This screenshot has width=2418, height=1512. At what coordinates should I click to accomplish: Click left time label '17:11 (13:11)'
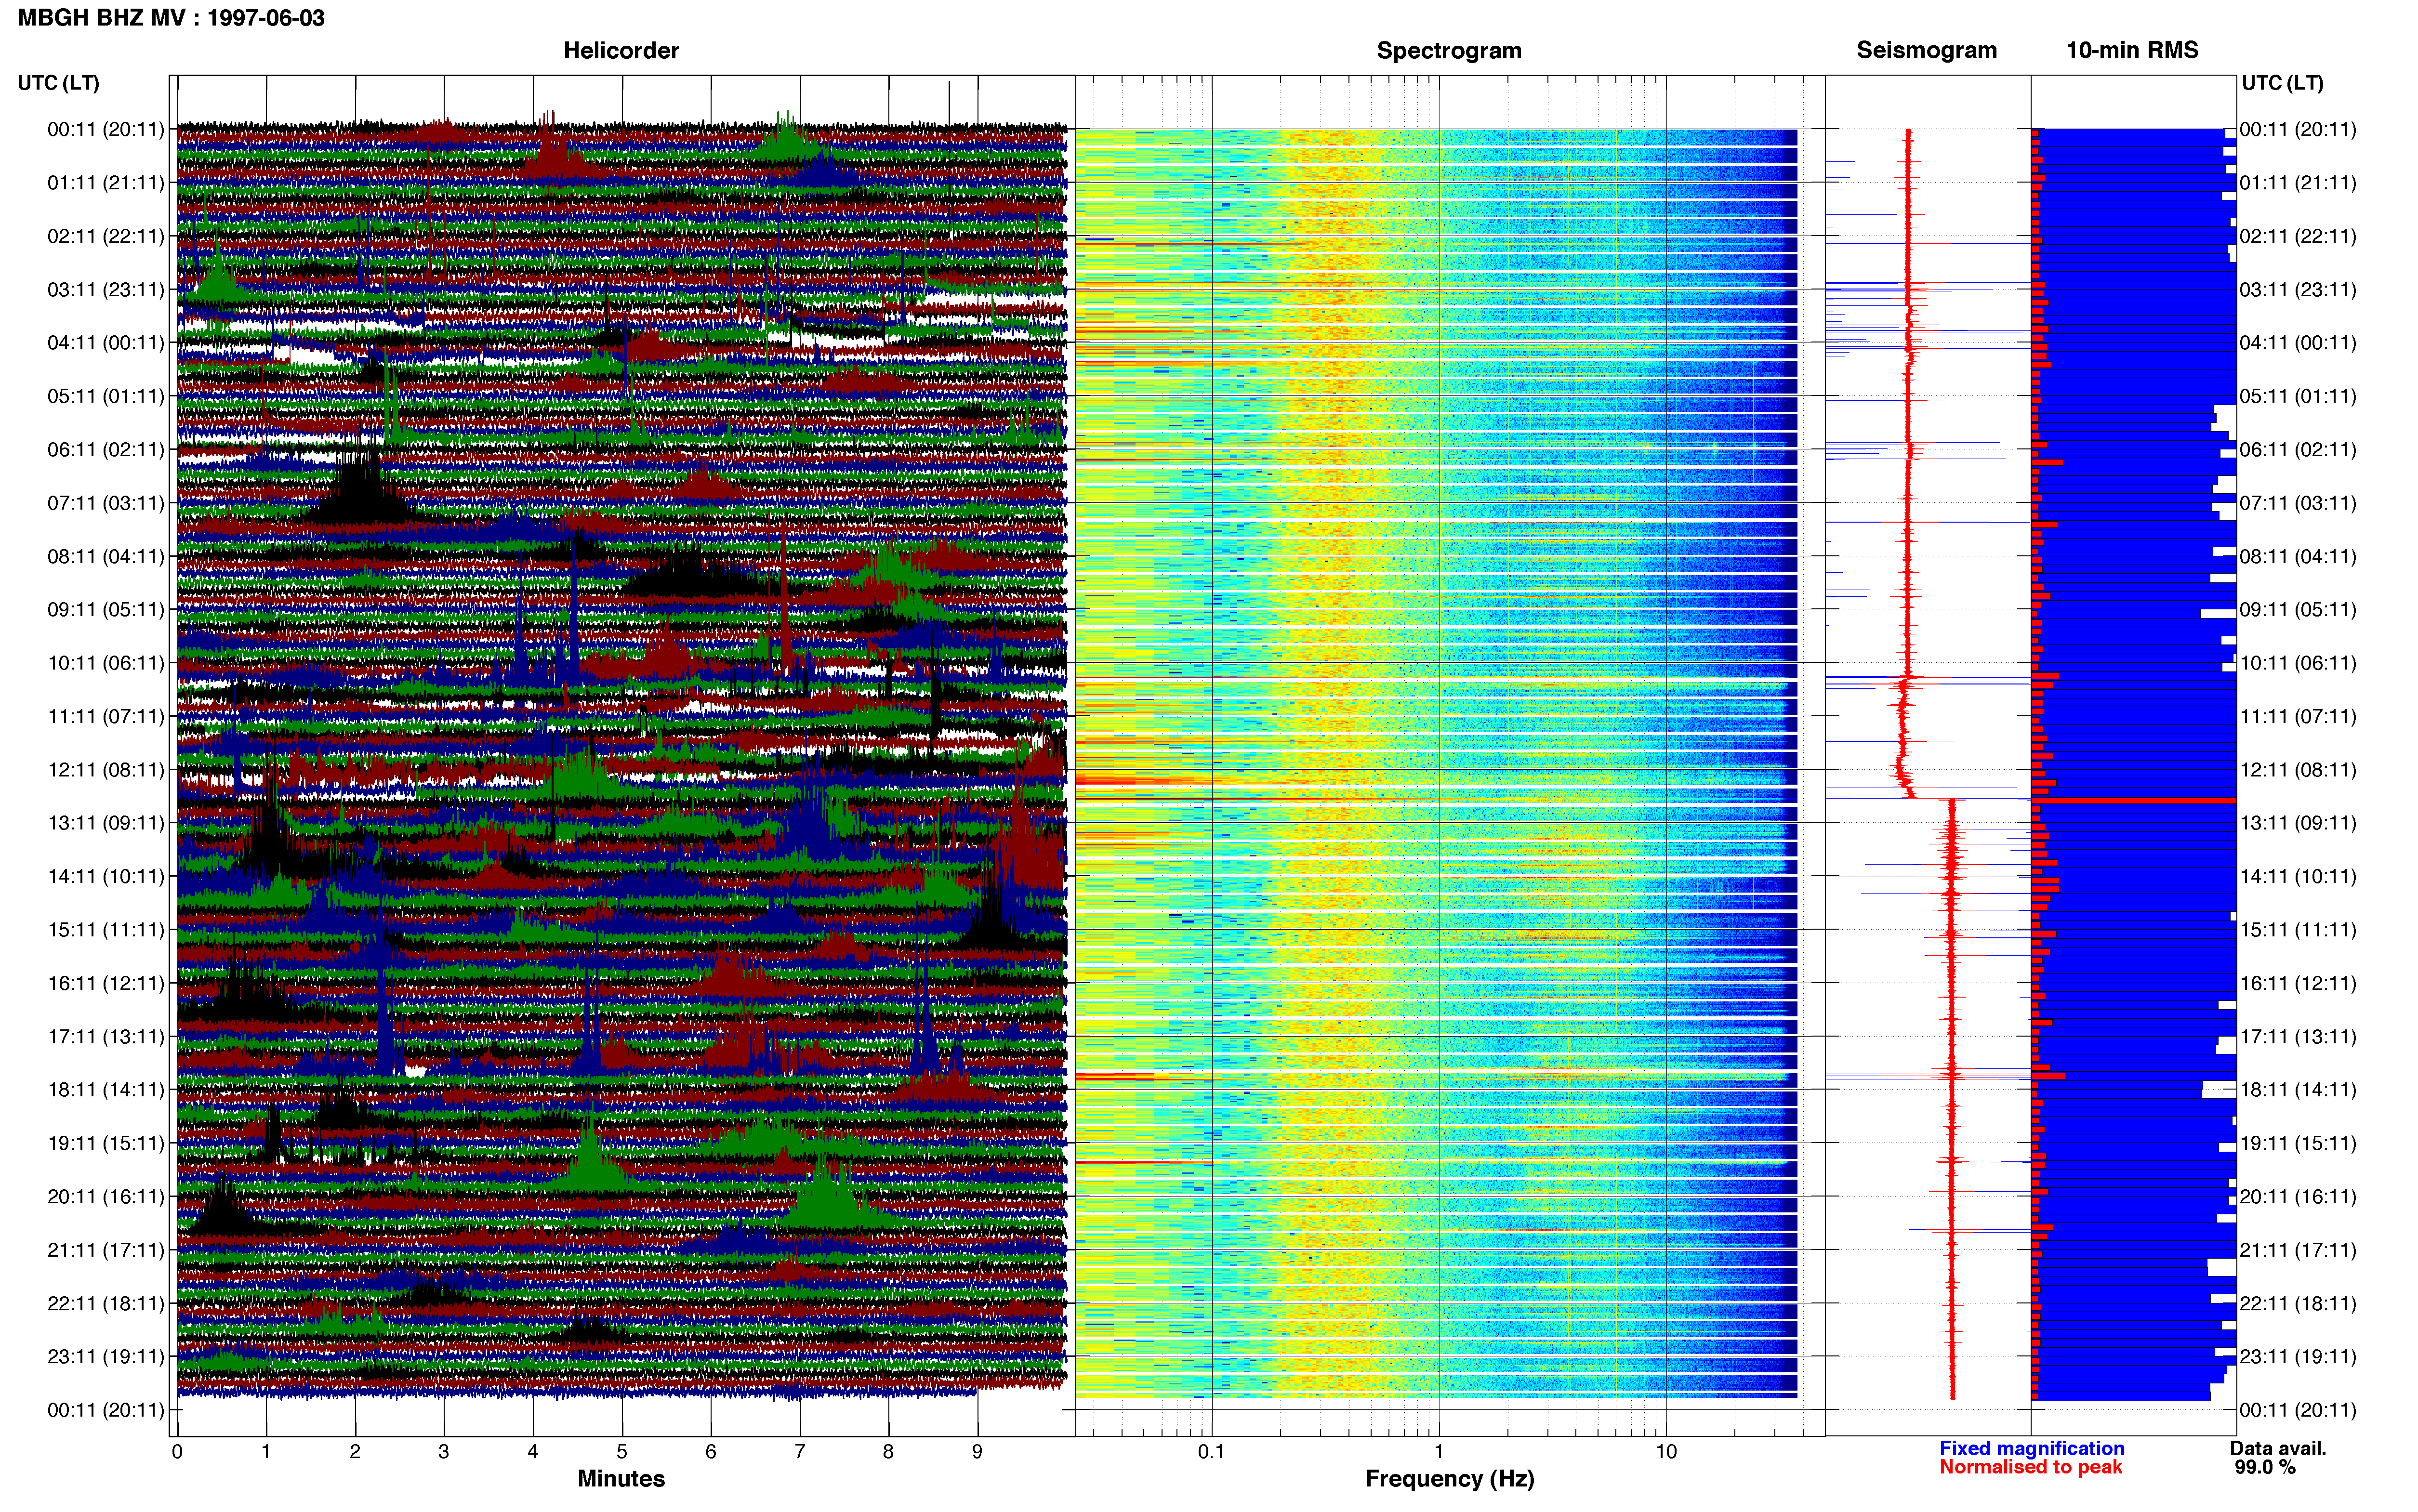coord(106,1037)
